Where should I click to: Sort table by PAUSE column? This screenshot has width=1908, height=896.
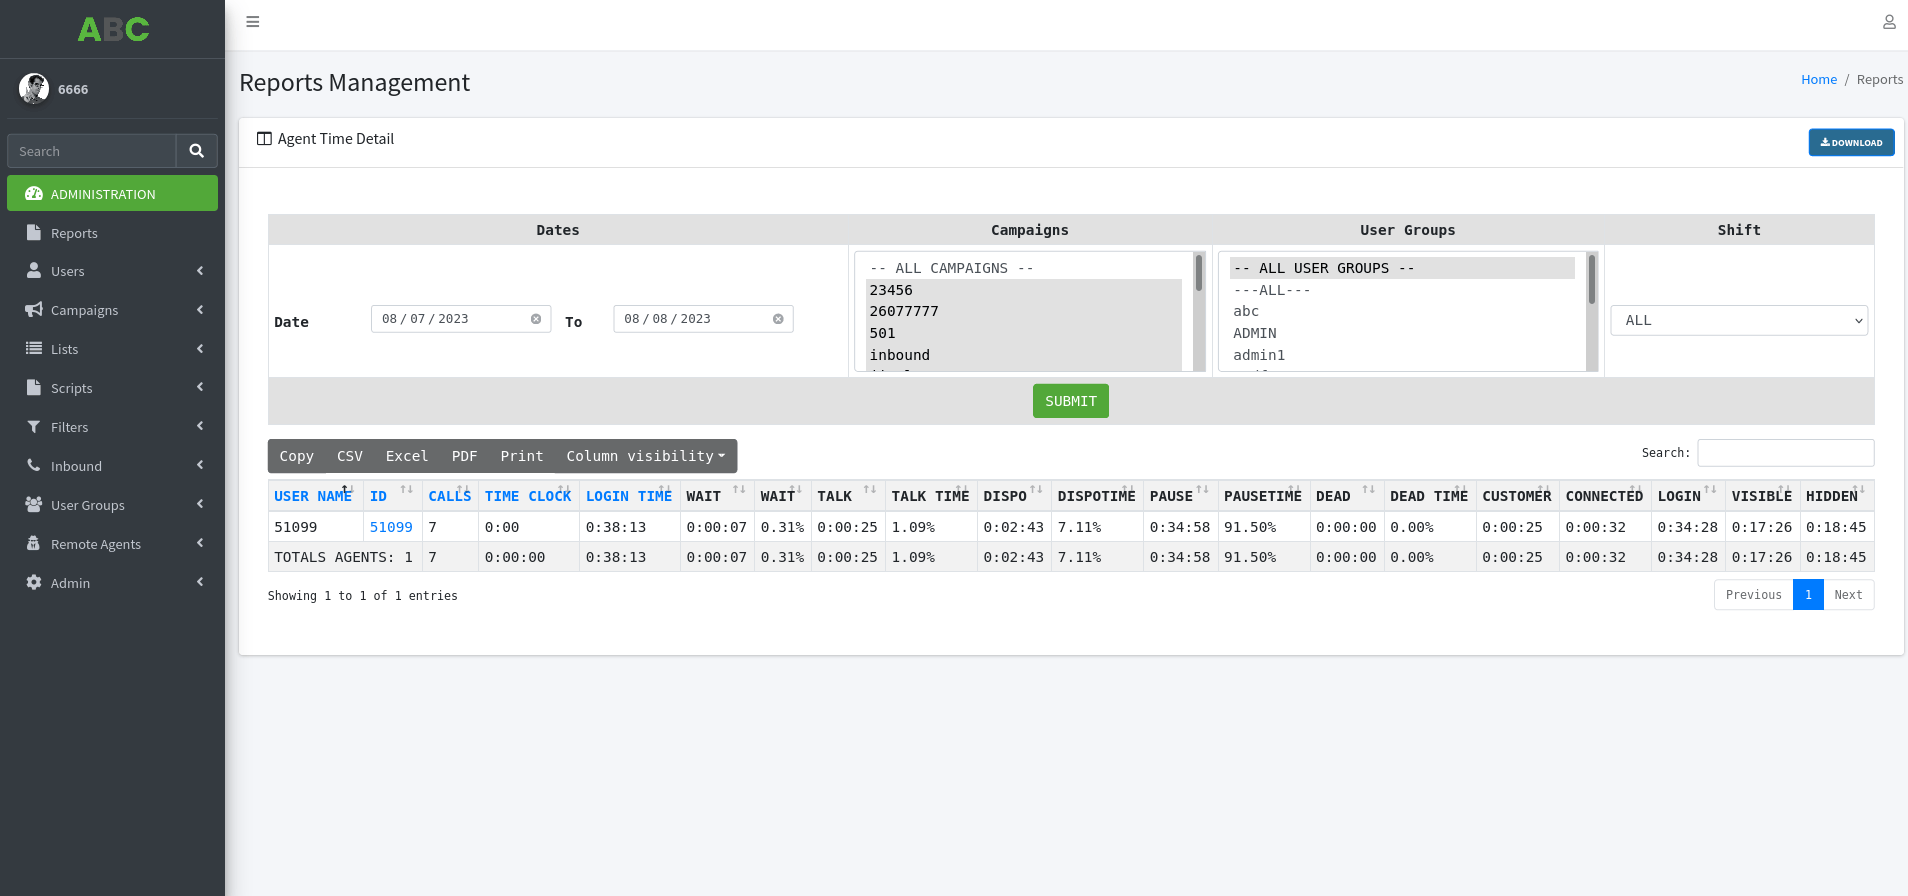click(1202, 490)
